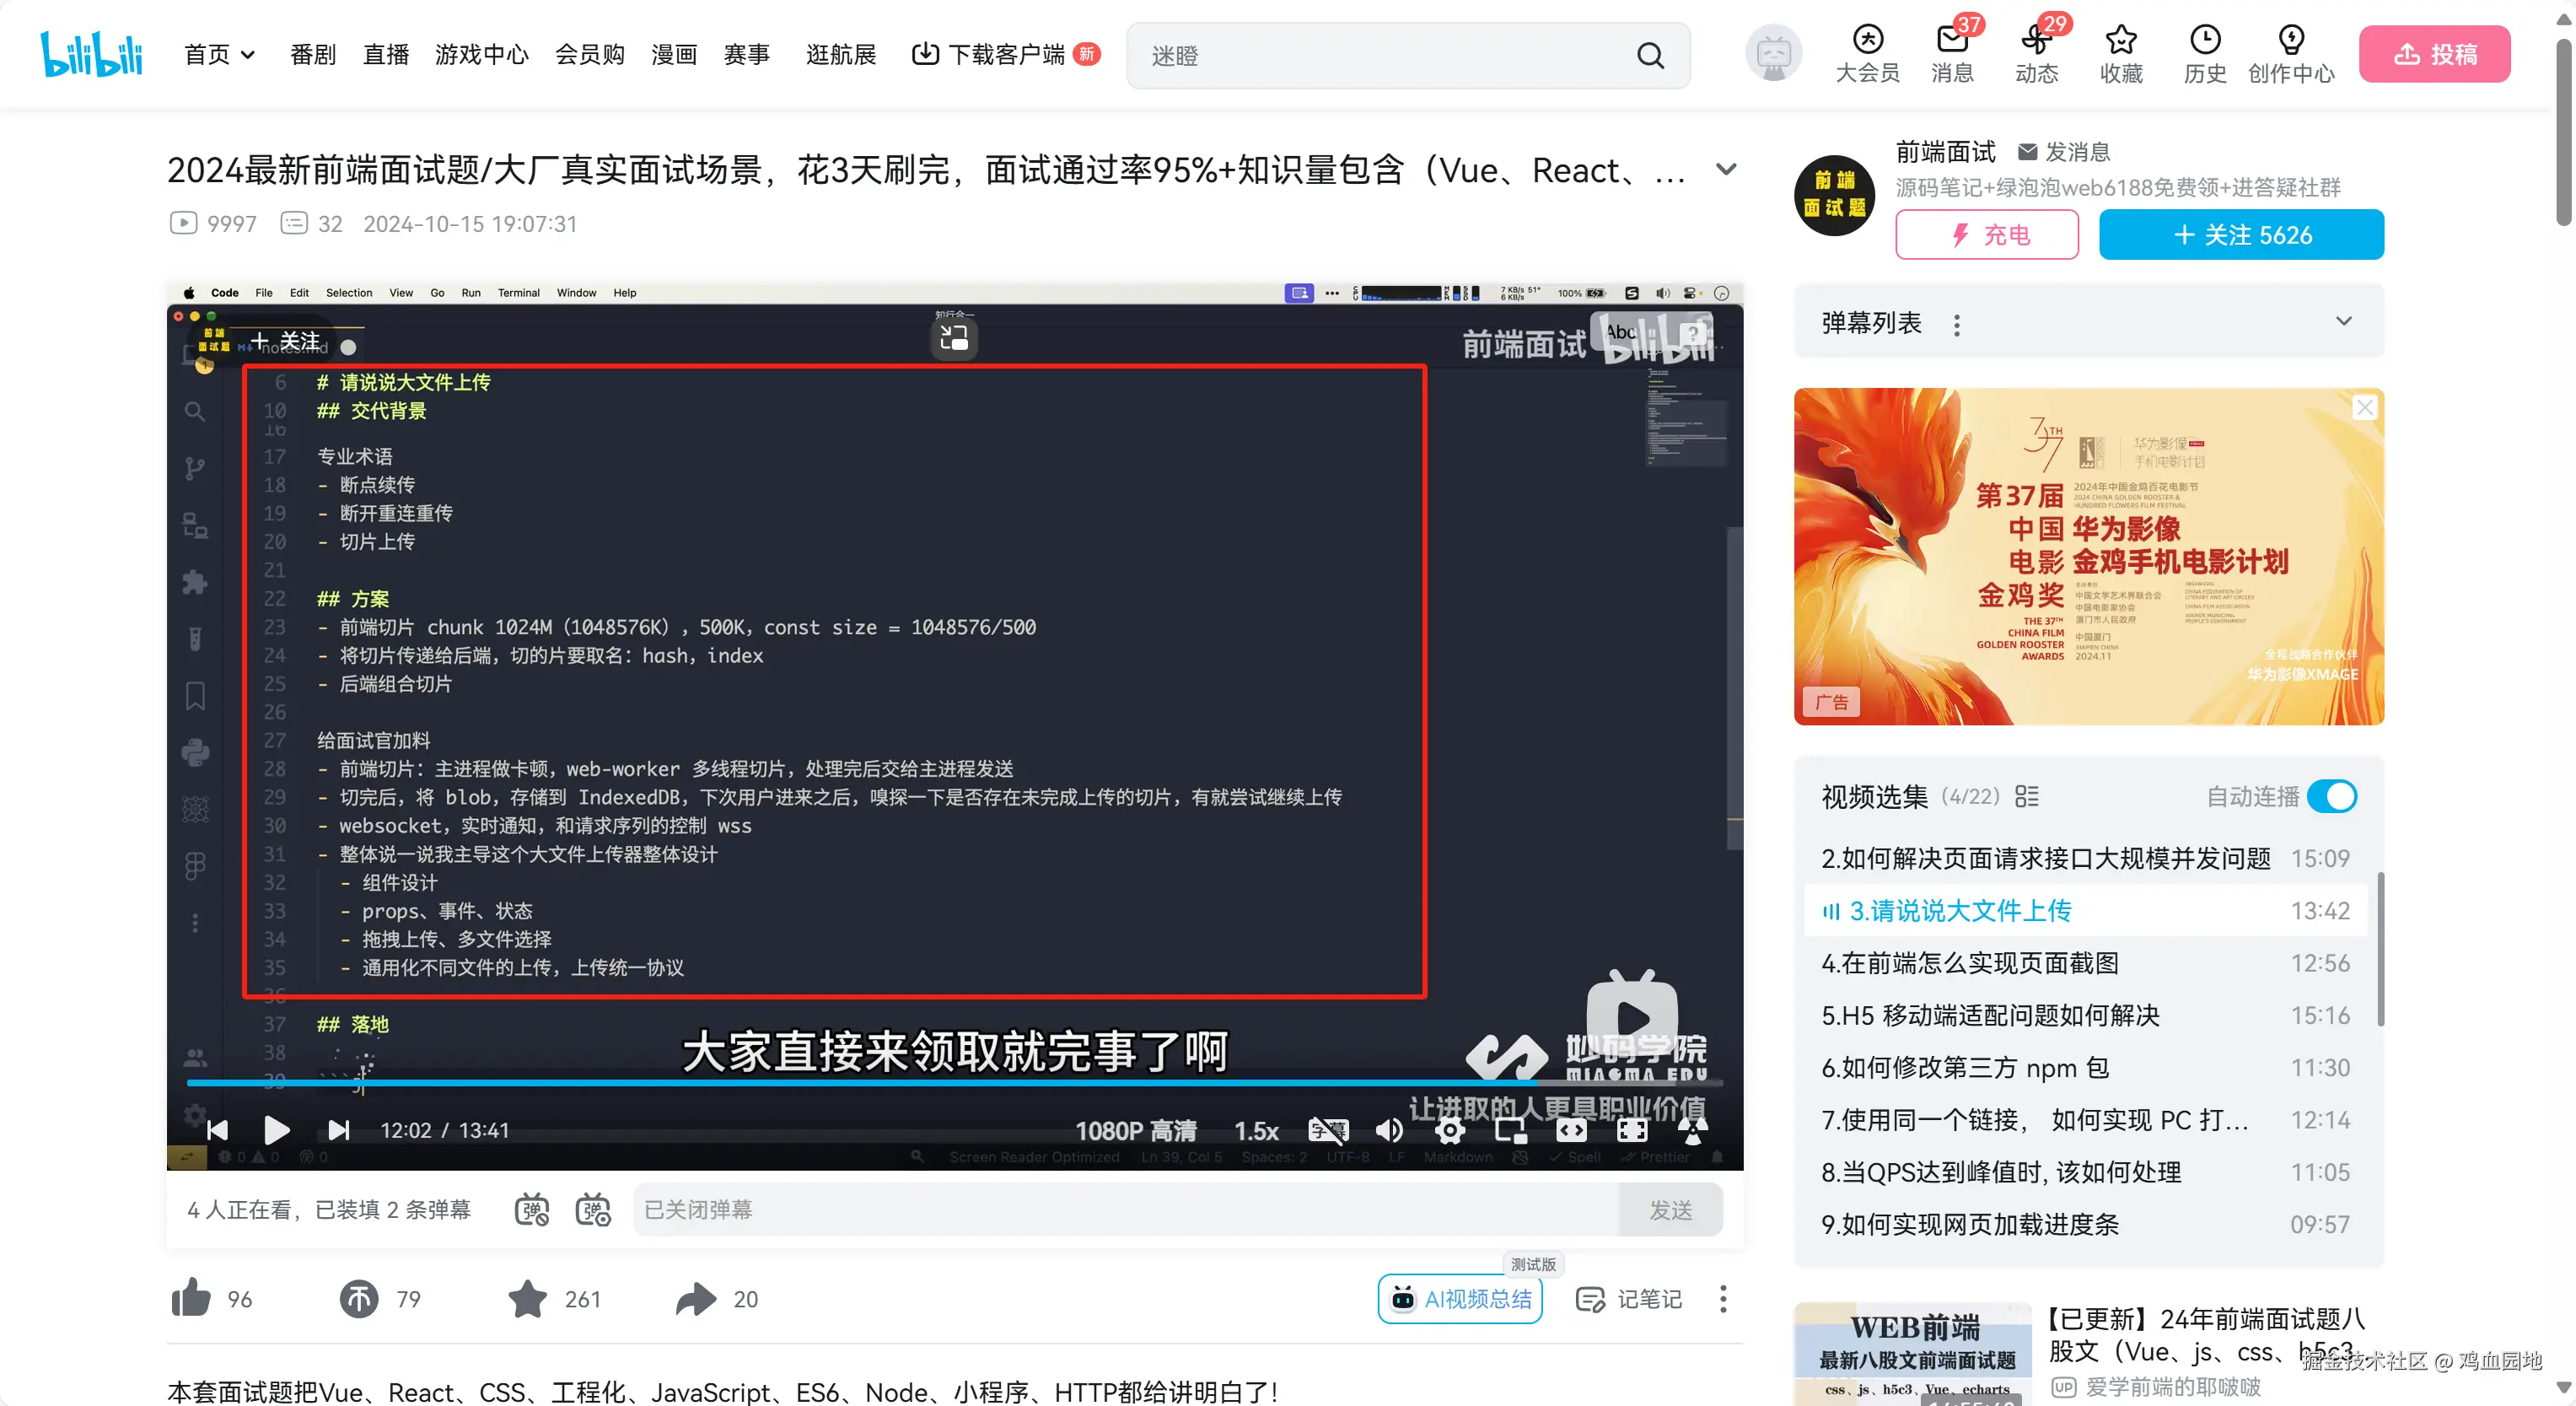Viewport: 2576px width, 1406px height.
Task: Click the 关注 5626 follow button
Action: tap(2240, 235)
